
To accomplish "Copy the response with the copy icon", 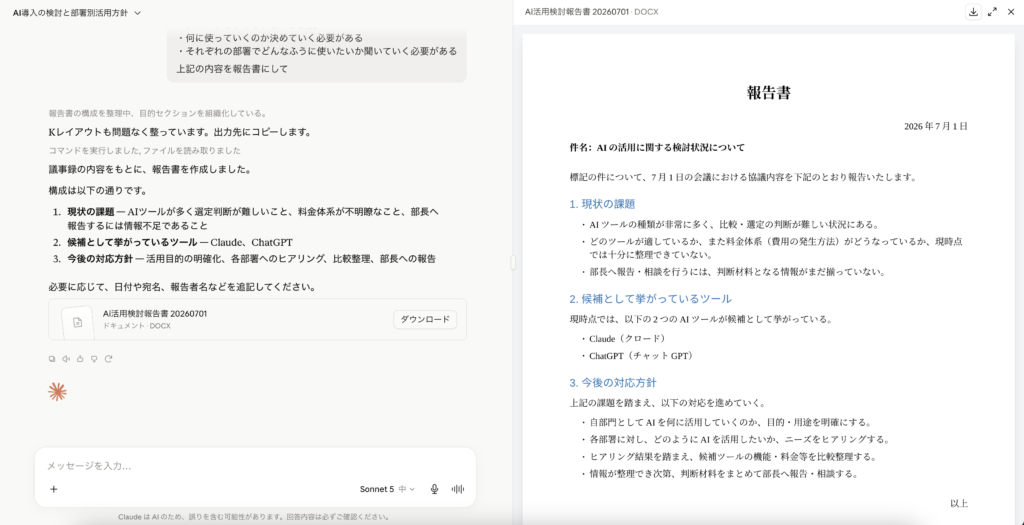I will coord(52,358).
